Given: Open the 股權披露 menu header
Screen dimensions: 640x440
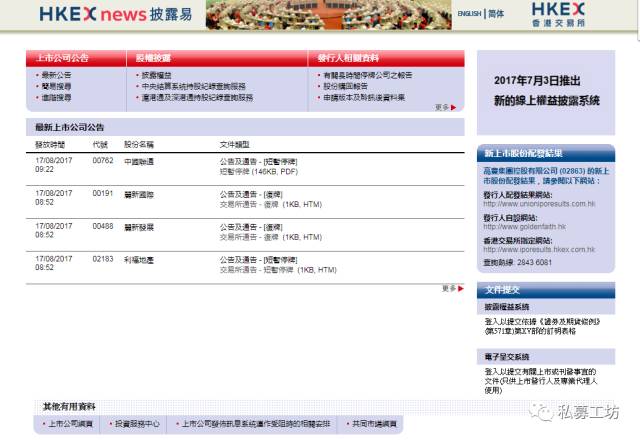Looking at the screenshot, I should (153, 58).
